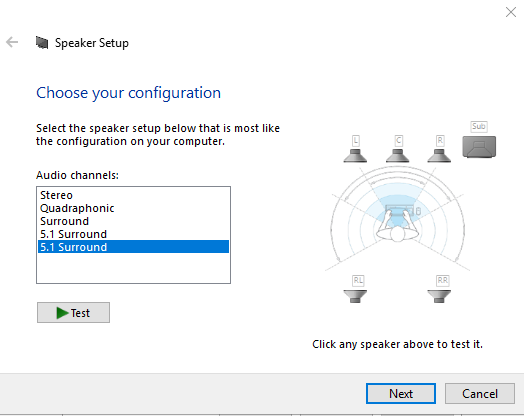524x416 pixels.
Task: Click the green play triangle on Test
Action: pos(62,313)
